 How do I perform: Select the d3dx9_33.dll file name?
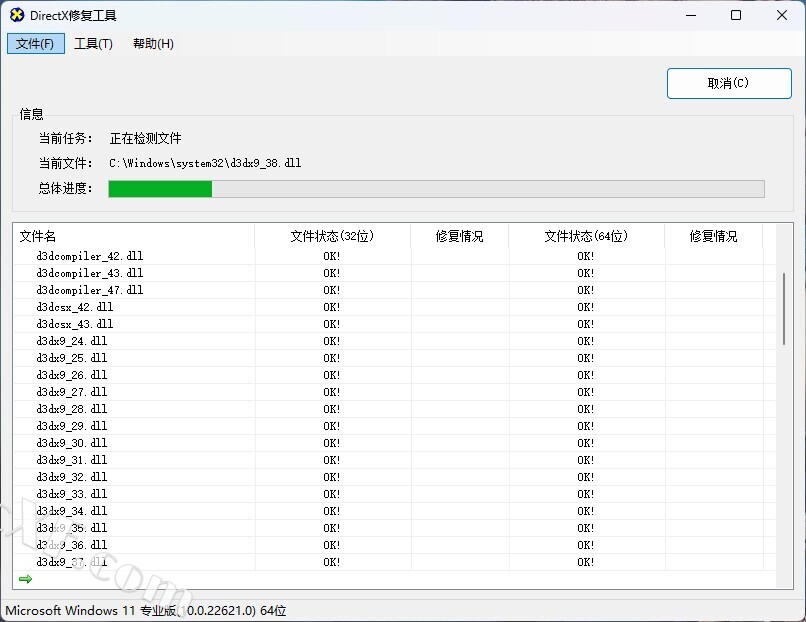click(72, 493)
